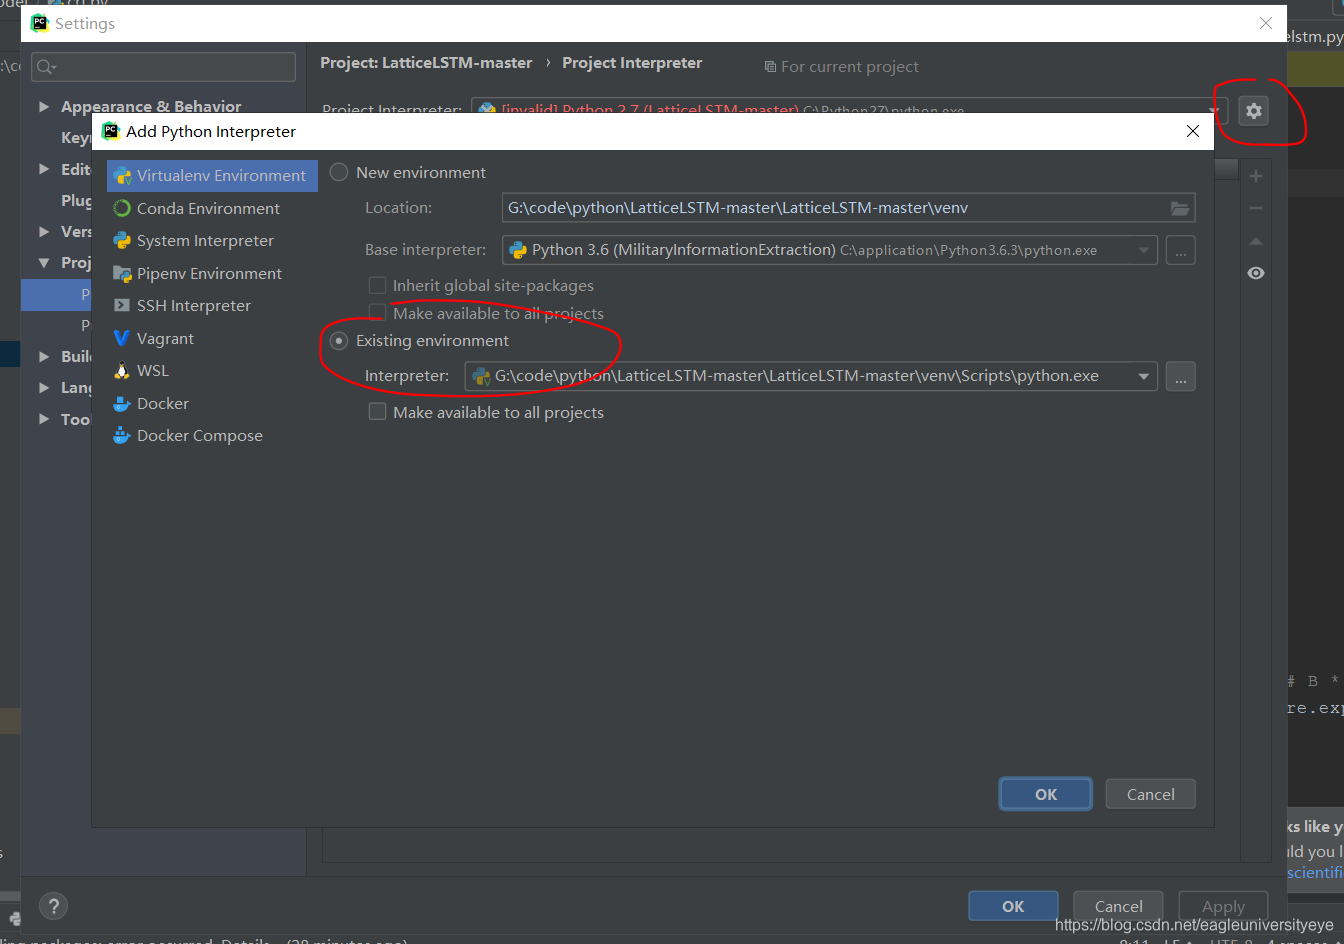
Task: Click the Project: LatticeLSTM-master breadcrumb
Action: click(426, 63)
